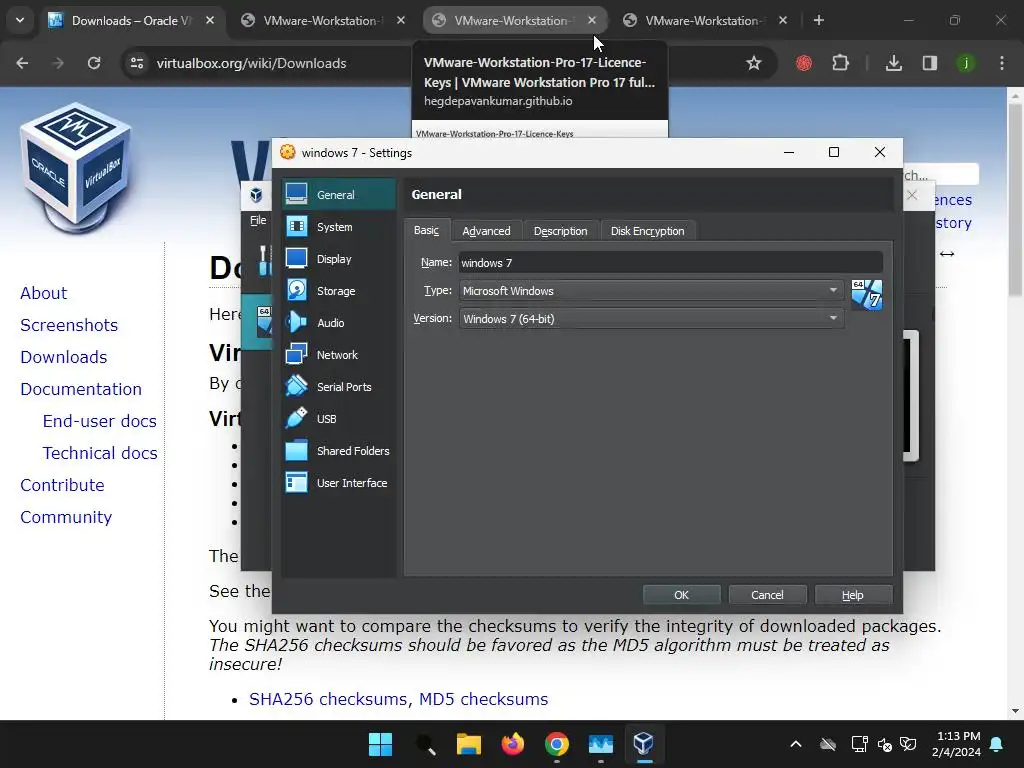This screenshot has width=1024, height=768.
Task: Toggle Chrome side panel icon
Action: [929, 63]
